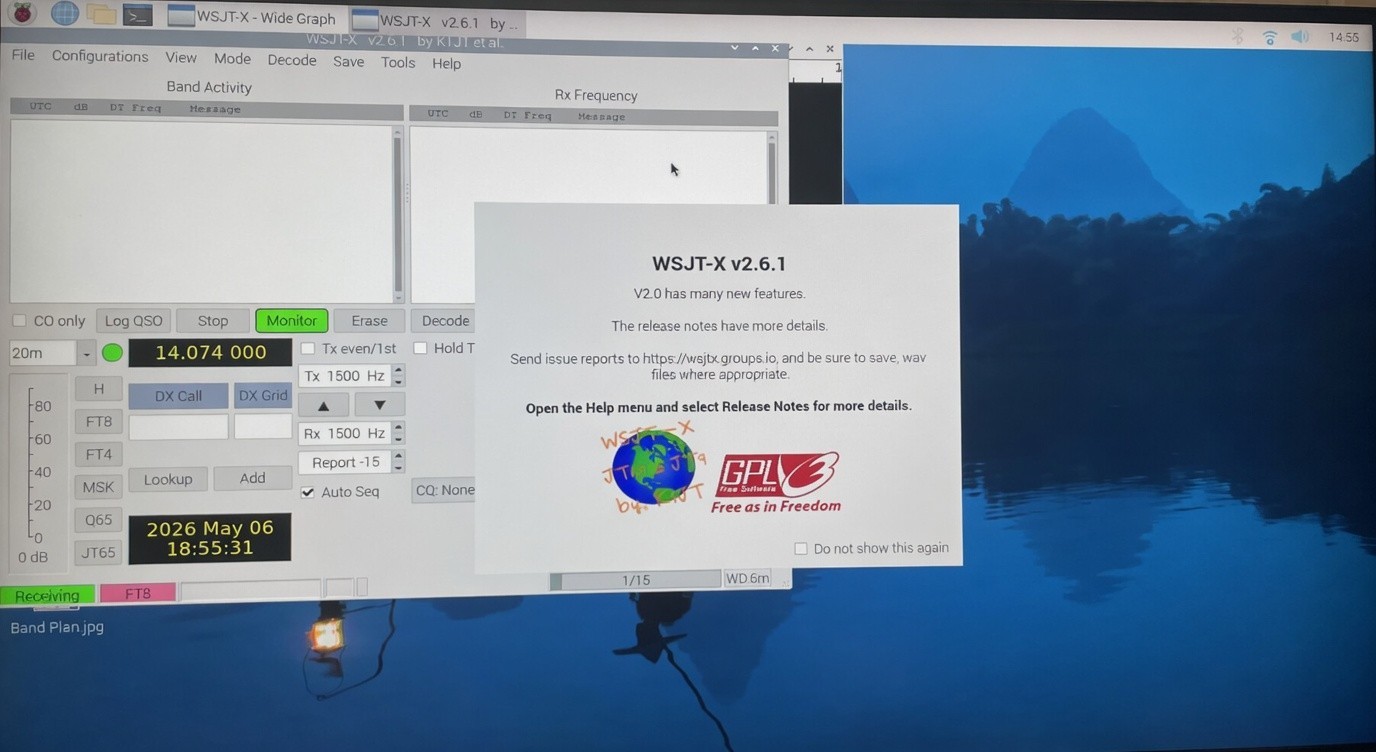
Task: Click the DX Call label button
Action: click(178, 396)
